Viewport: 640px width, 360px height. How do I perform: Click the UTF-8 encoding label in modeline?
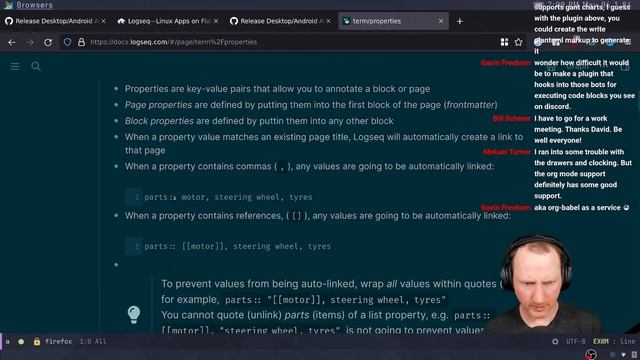pyautogui.click(x=576, y=342)
